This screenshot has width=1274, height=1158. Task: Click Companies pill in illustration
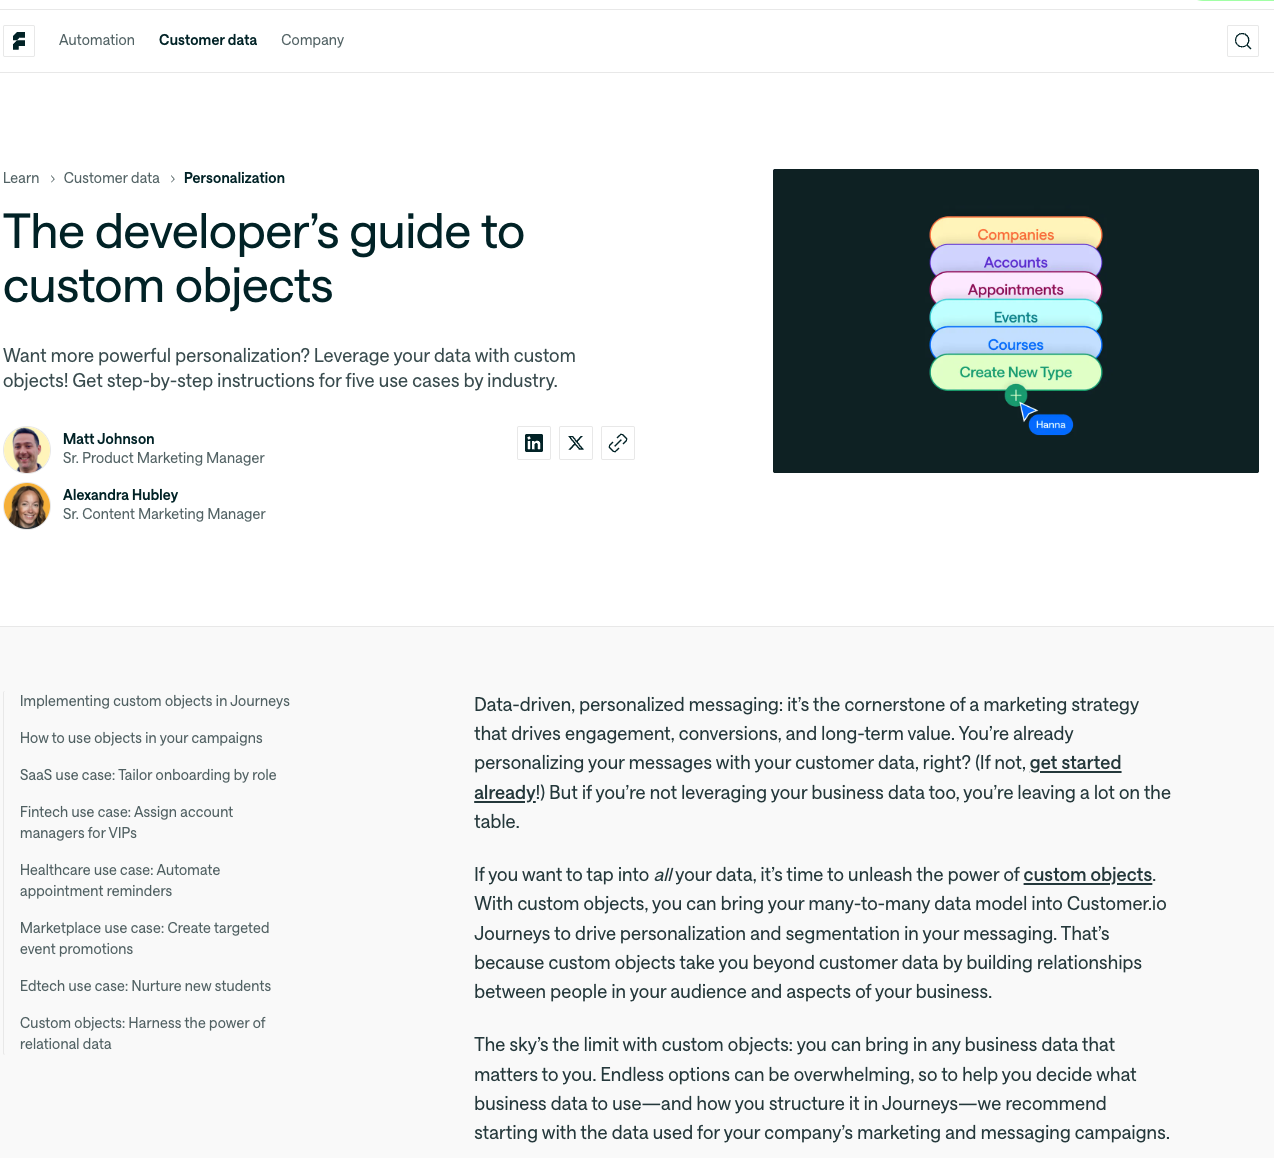(1016, 232)
